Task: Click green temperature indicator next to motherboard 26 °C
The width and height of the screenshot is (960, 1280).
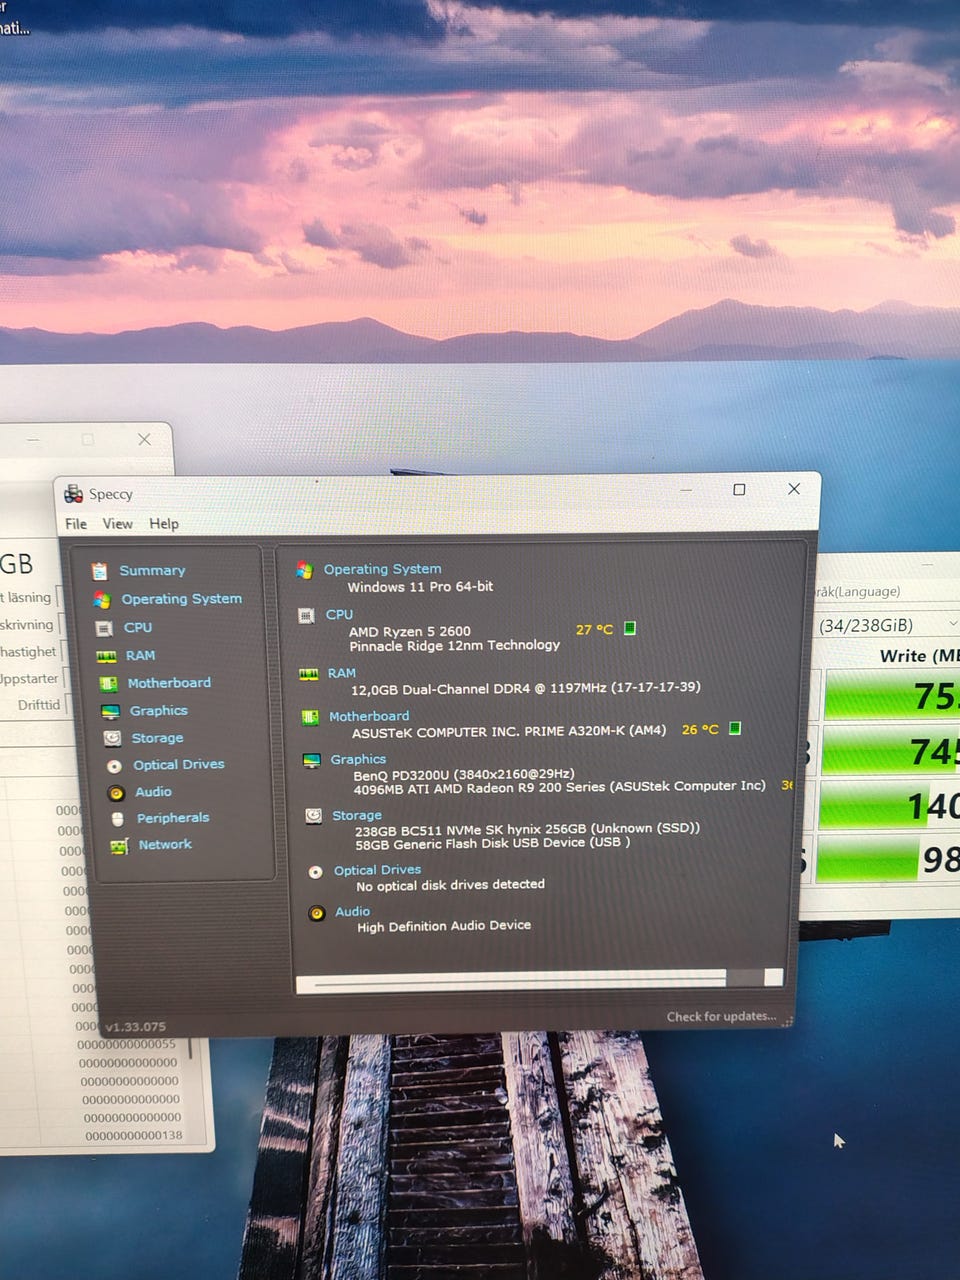Action: 735,728
